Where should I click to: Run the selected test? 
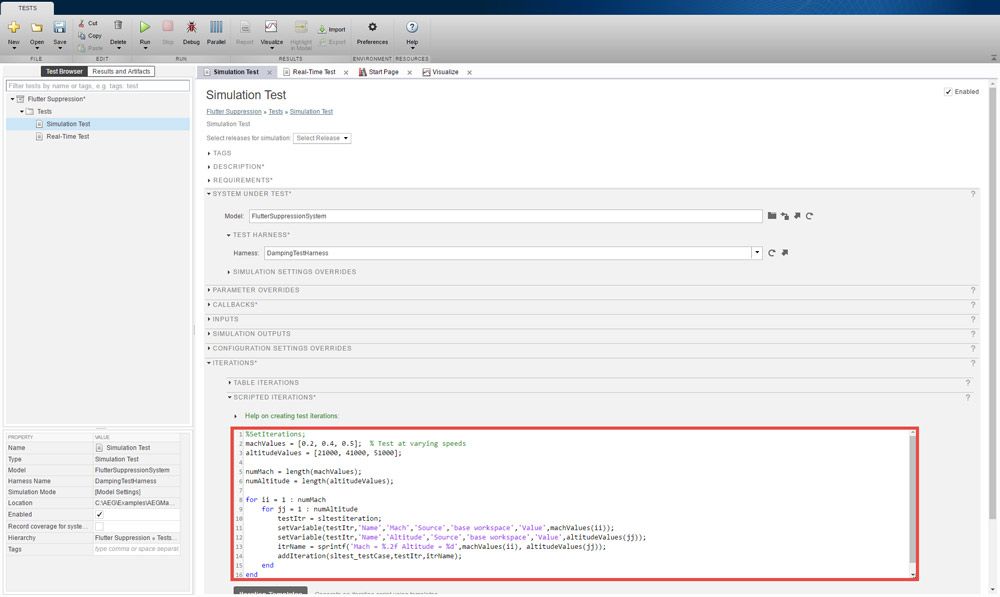pyautogui.click(x=144, y=29)
